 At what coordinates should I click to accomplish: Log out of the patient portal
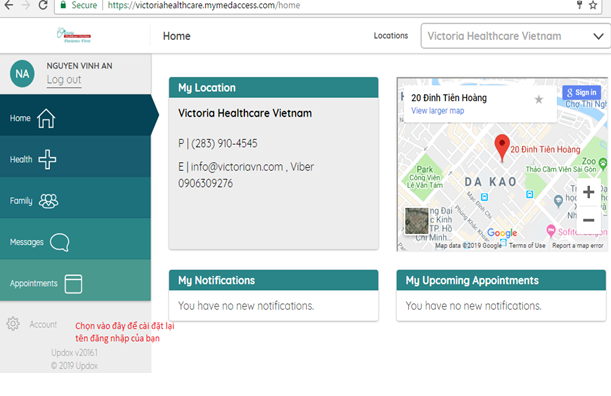pyautogui.click(x=64, y=80)
